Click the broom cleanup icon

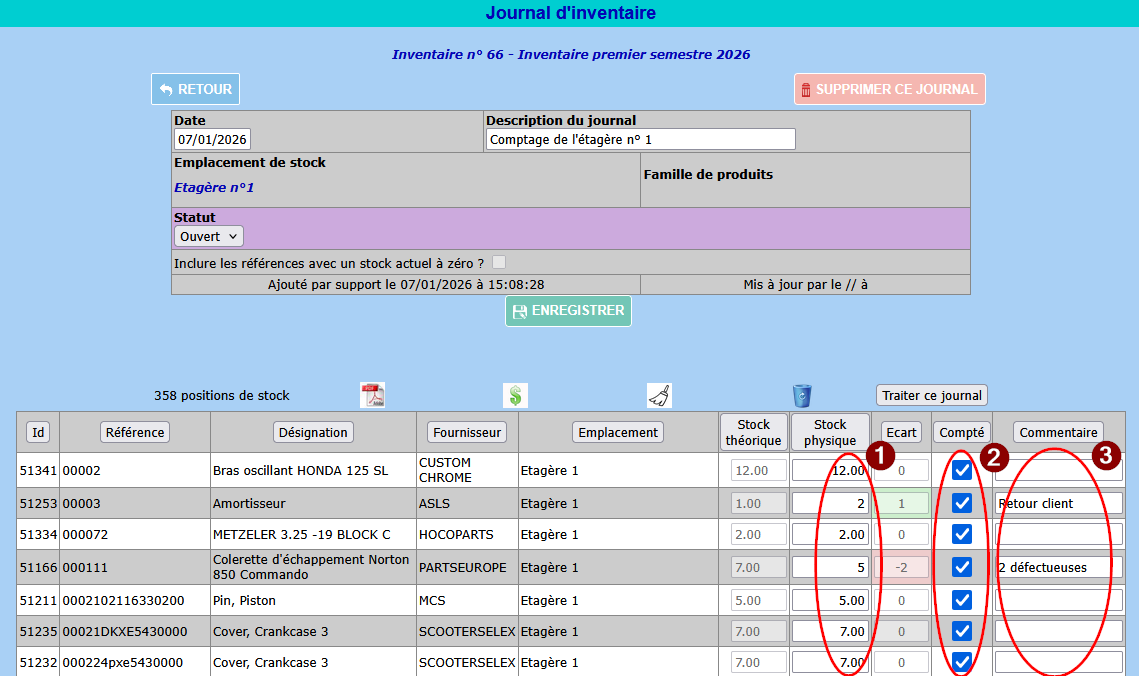click(x=659, y=395)
